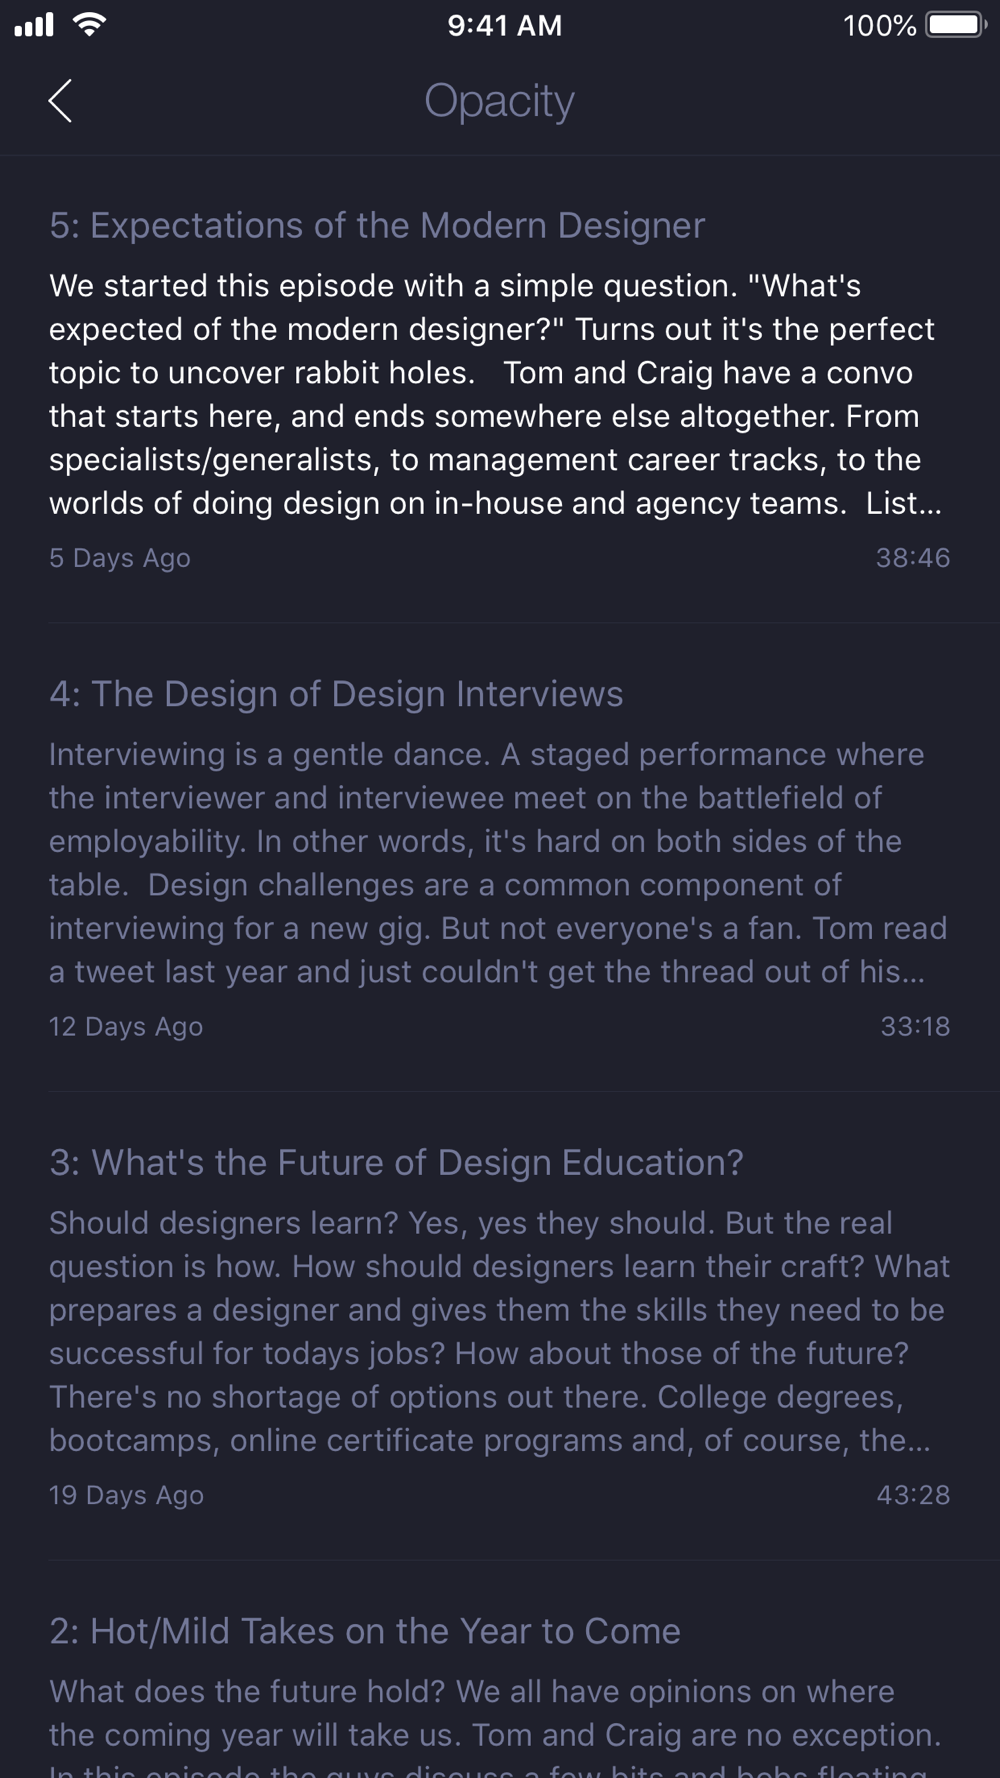
Task: Tap the battery icon in status bar
Action: pyautogui.click(x=956, y=25)
